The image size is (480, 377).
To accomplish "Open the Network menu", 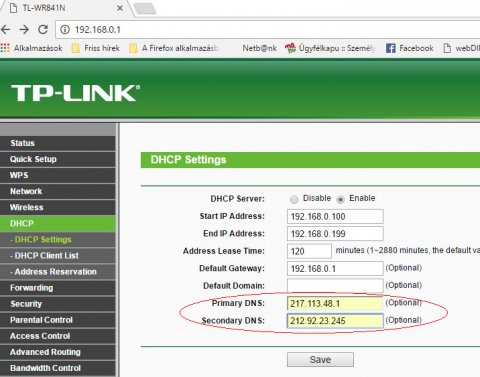I will 58,191.
